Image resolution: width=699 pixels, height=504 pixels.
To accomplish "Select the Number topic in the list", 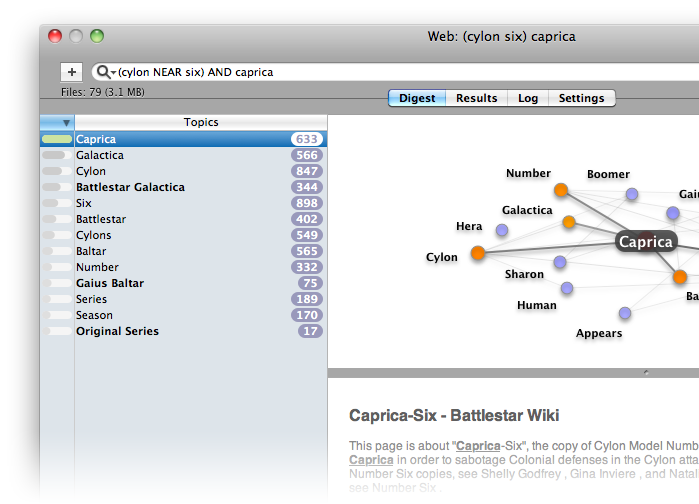I will [183, 267].
